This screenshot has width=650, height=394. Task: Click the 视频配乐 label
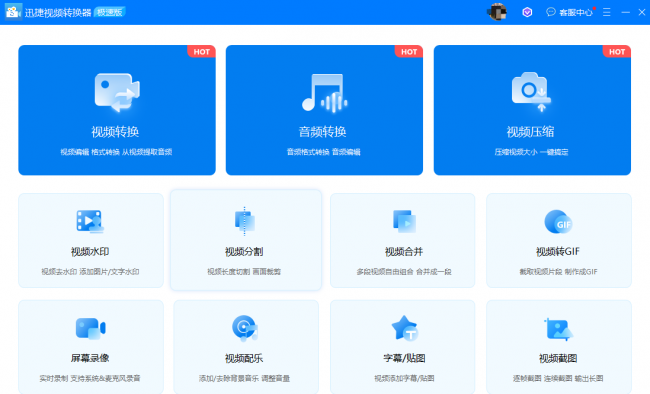pyautogui.click(x=244, y=358)
